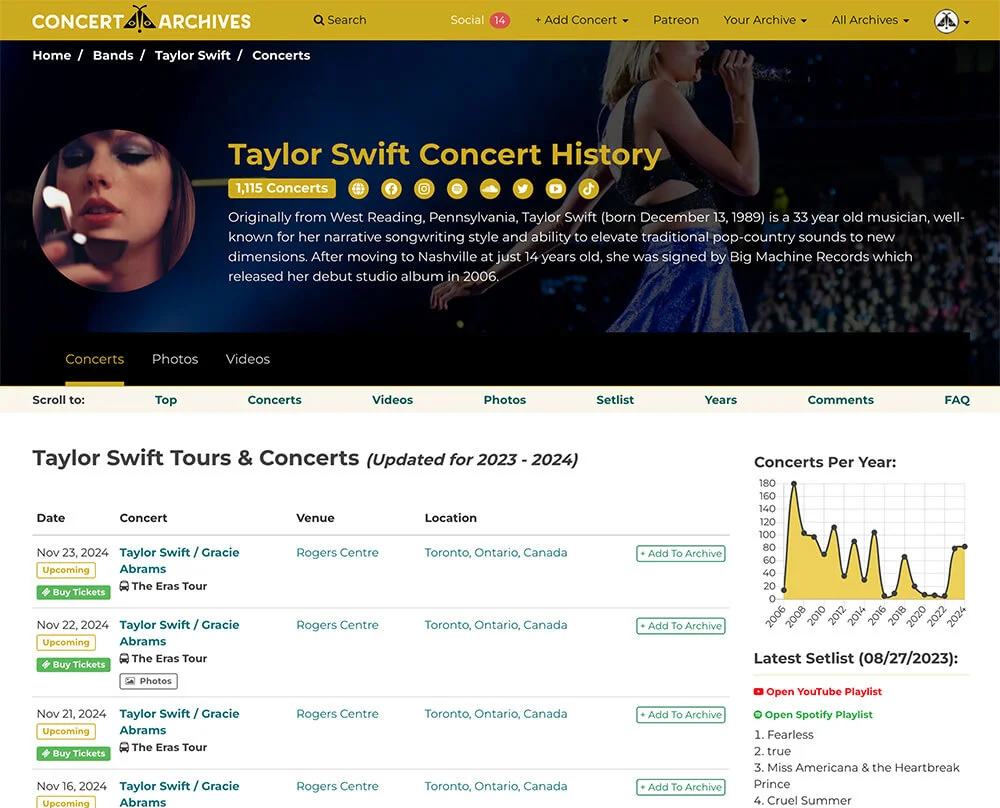Expand the Your Archive dropdown
The image size is (1000, 808).
[765, 20]
